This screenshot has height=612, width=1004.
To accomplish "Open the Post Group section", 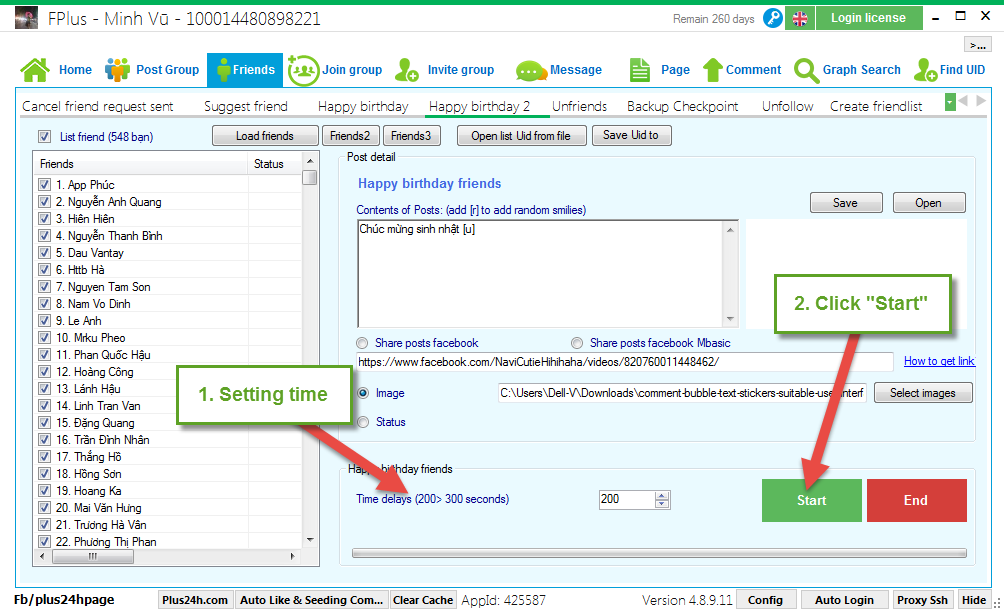I will 152,70.
